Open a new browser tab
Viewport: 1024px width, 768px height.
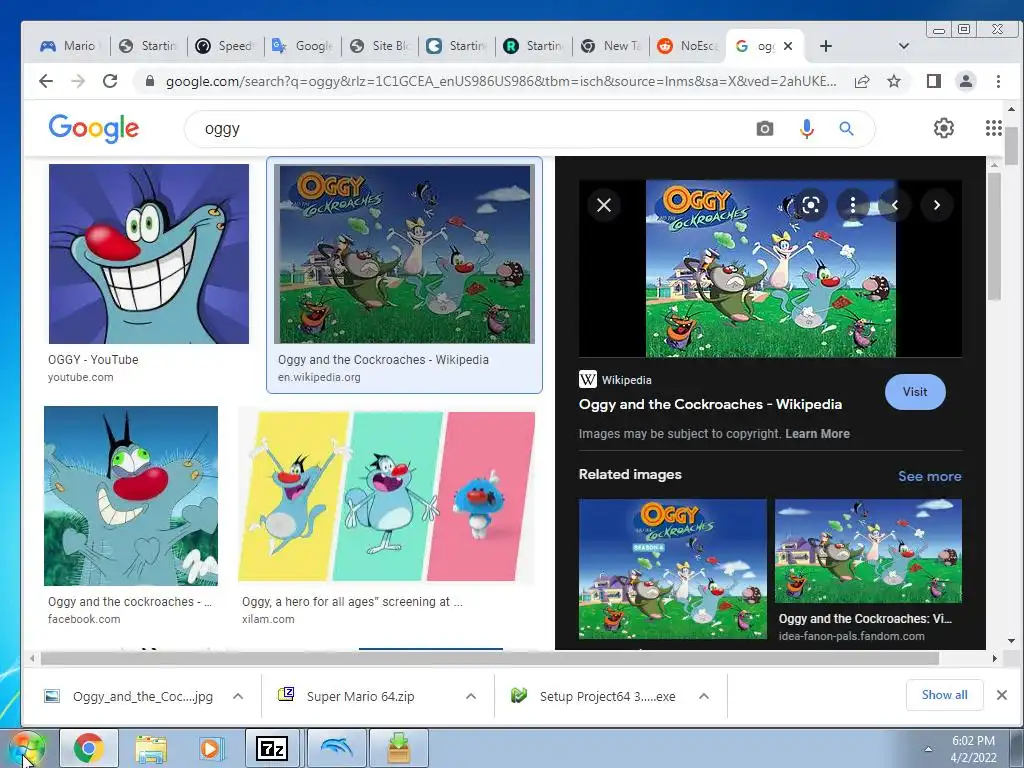[825, 46]
